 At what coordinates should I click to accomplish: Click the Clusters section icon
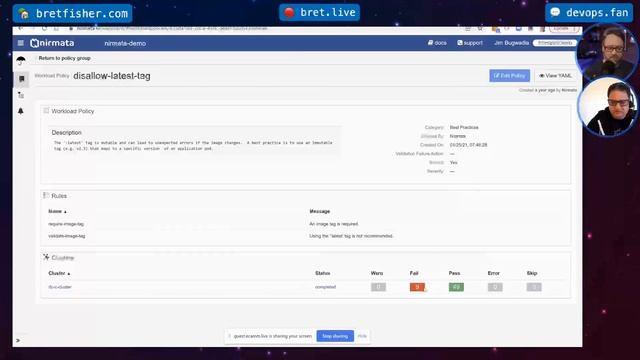(46, 257)
